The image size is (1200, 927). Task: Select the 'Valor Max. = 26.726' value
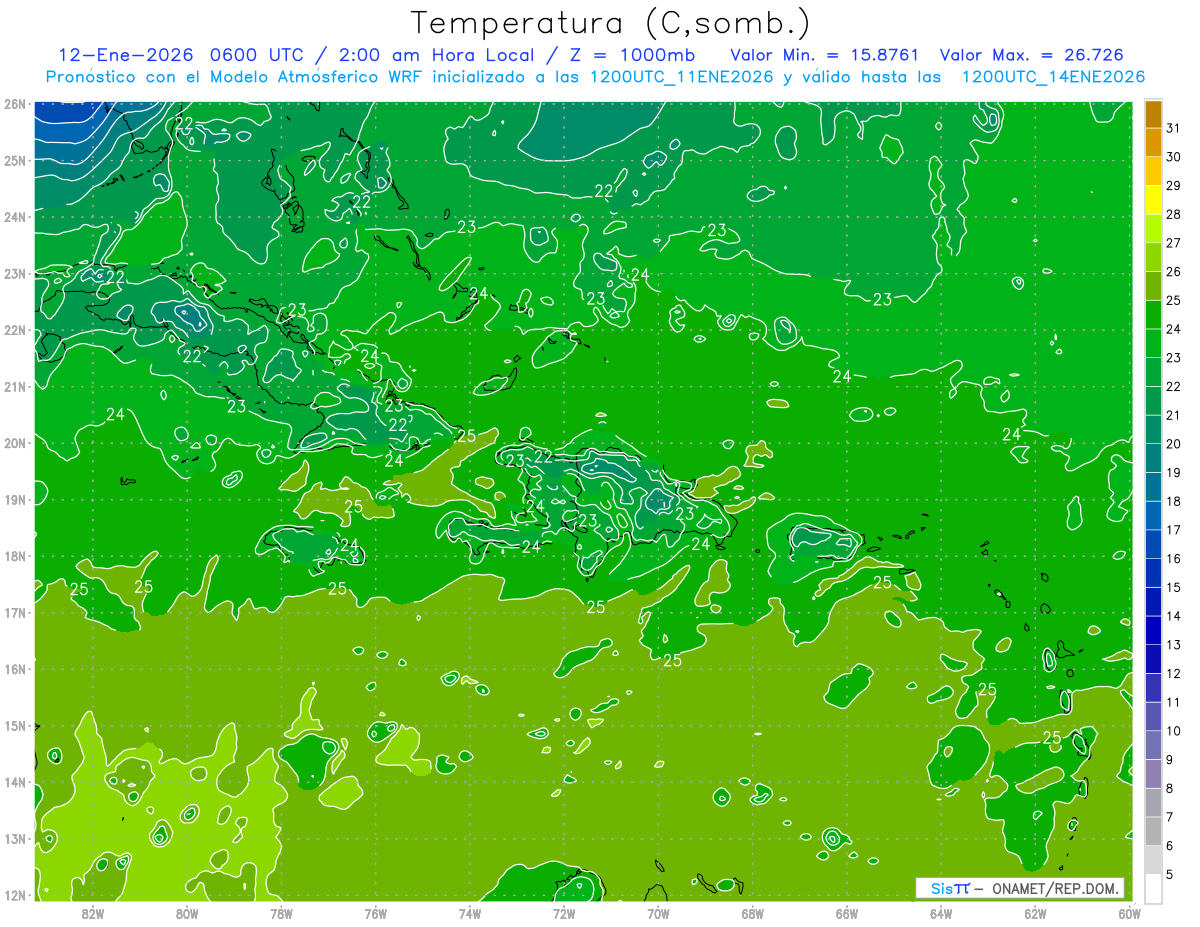point(1032,55)
